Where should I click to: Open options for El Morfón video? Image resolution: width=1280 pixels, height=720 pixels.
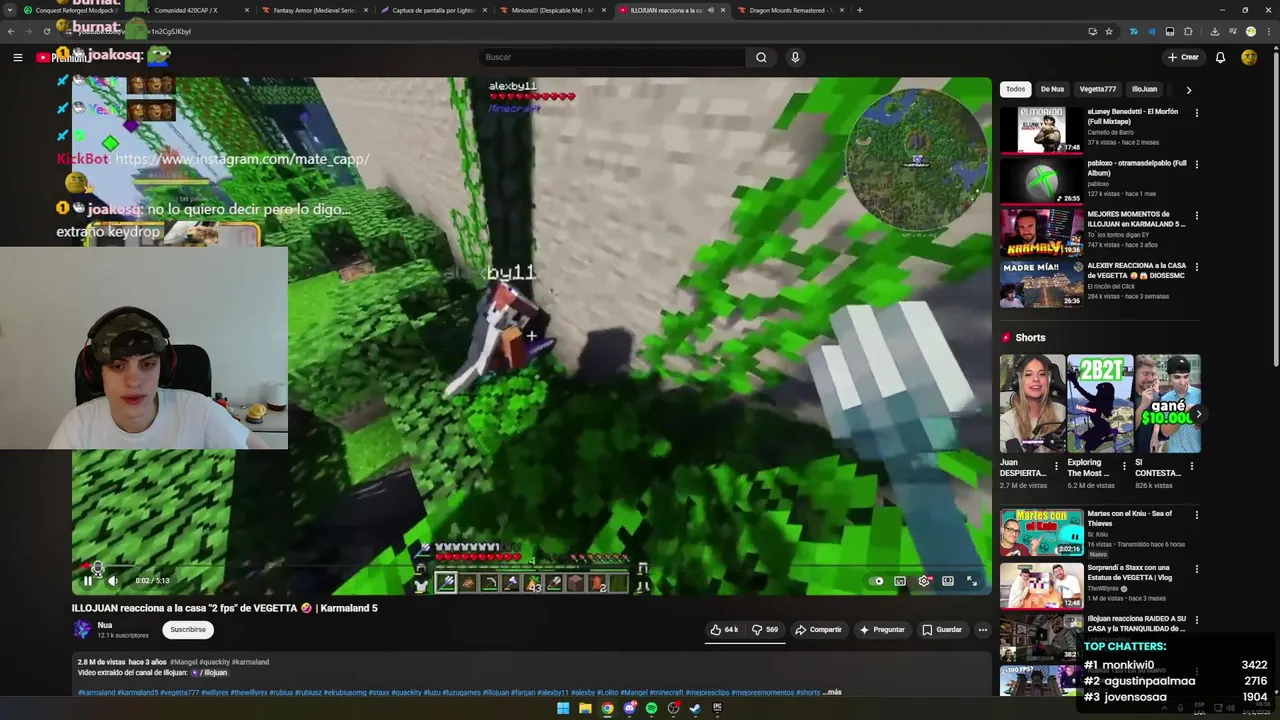(1196, 113)
